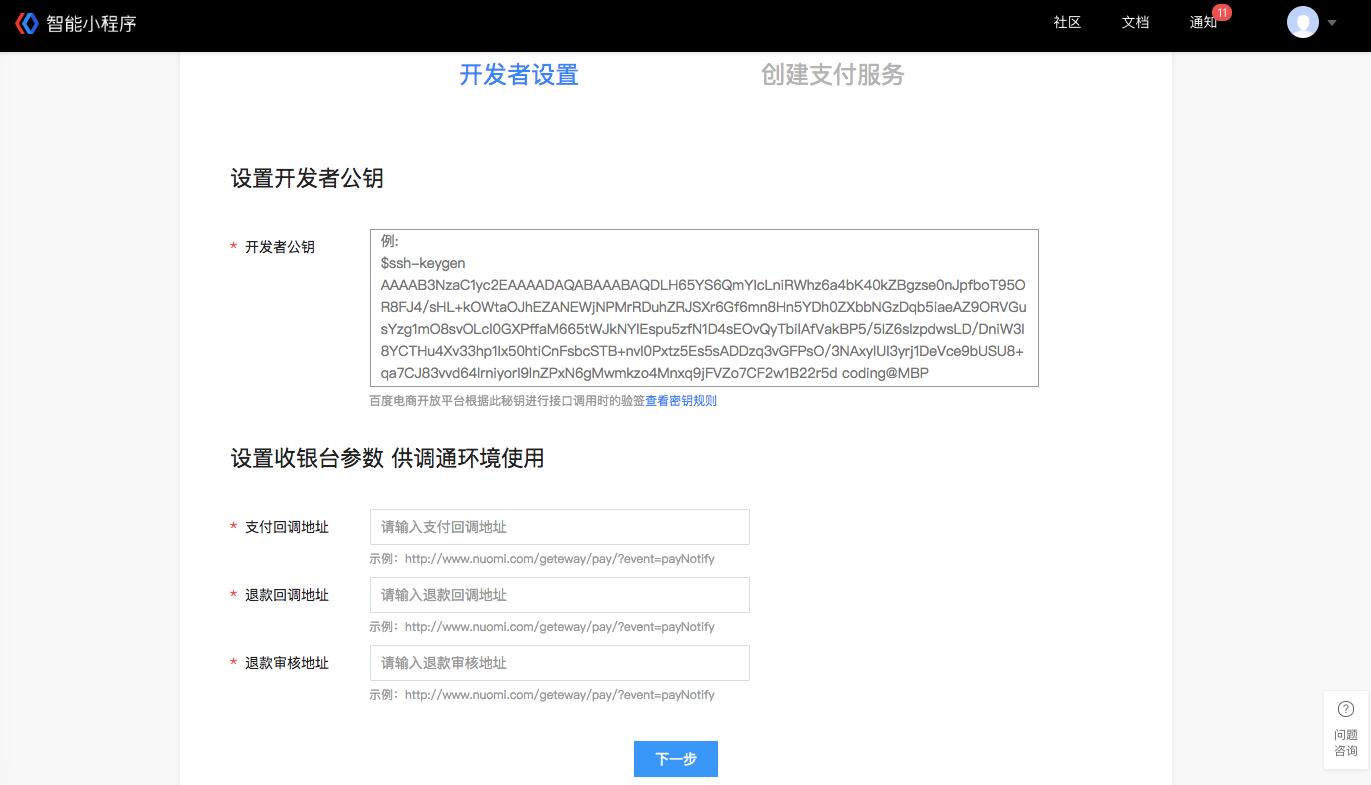This screenshot has height=785, width=1371.
Task: Open the 问题咨询 help widget
Action: 1345,730
